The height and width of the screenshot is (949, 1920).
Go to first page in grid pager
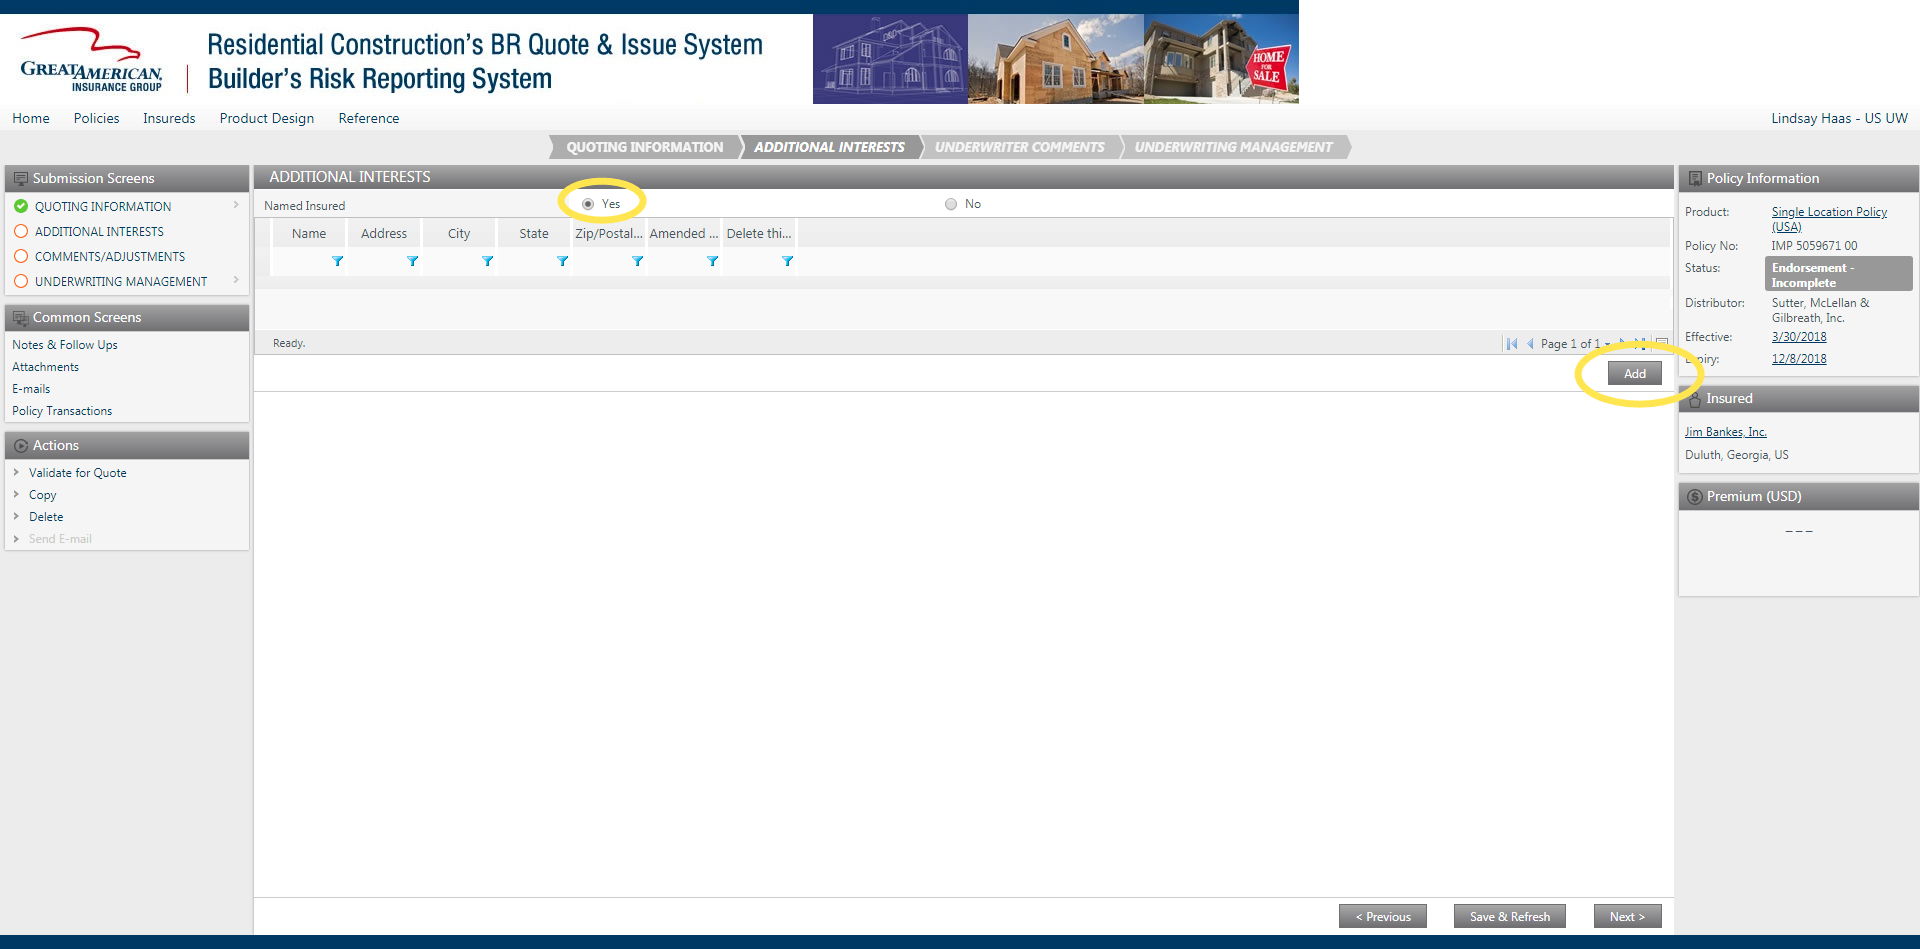1512,344
